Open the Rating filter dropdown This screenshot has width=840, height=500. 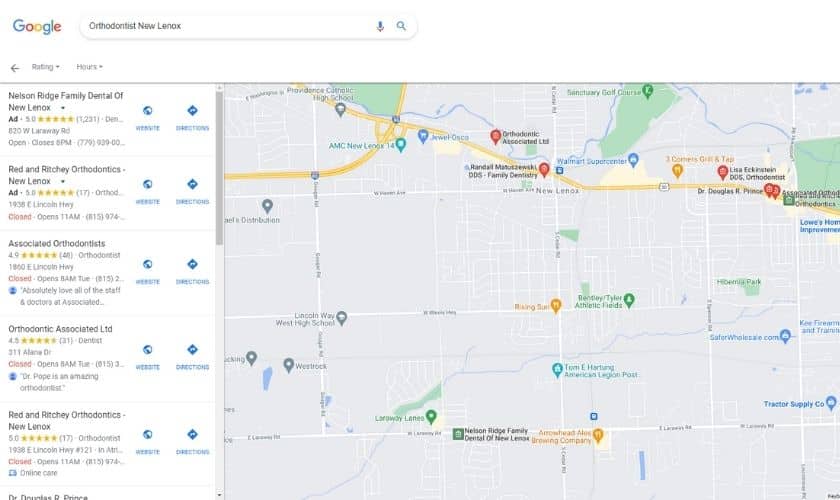(x=46, y=67)
